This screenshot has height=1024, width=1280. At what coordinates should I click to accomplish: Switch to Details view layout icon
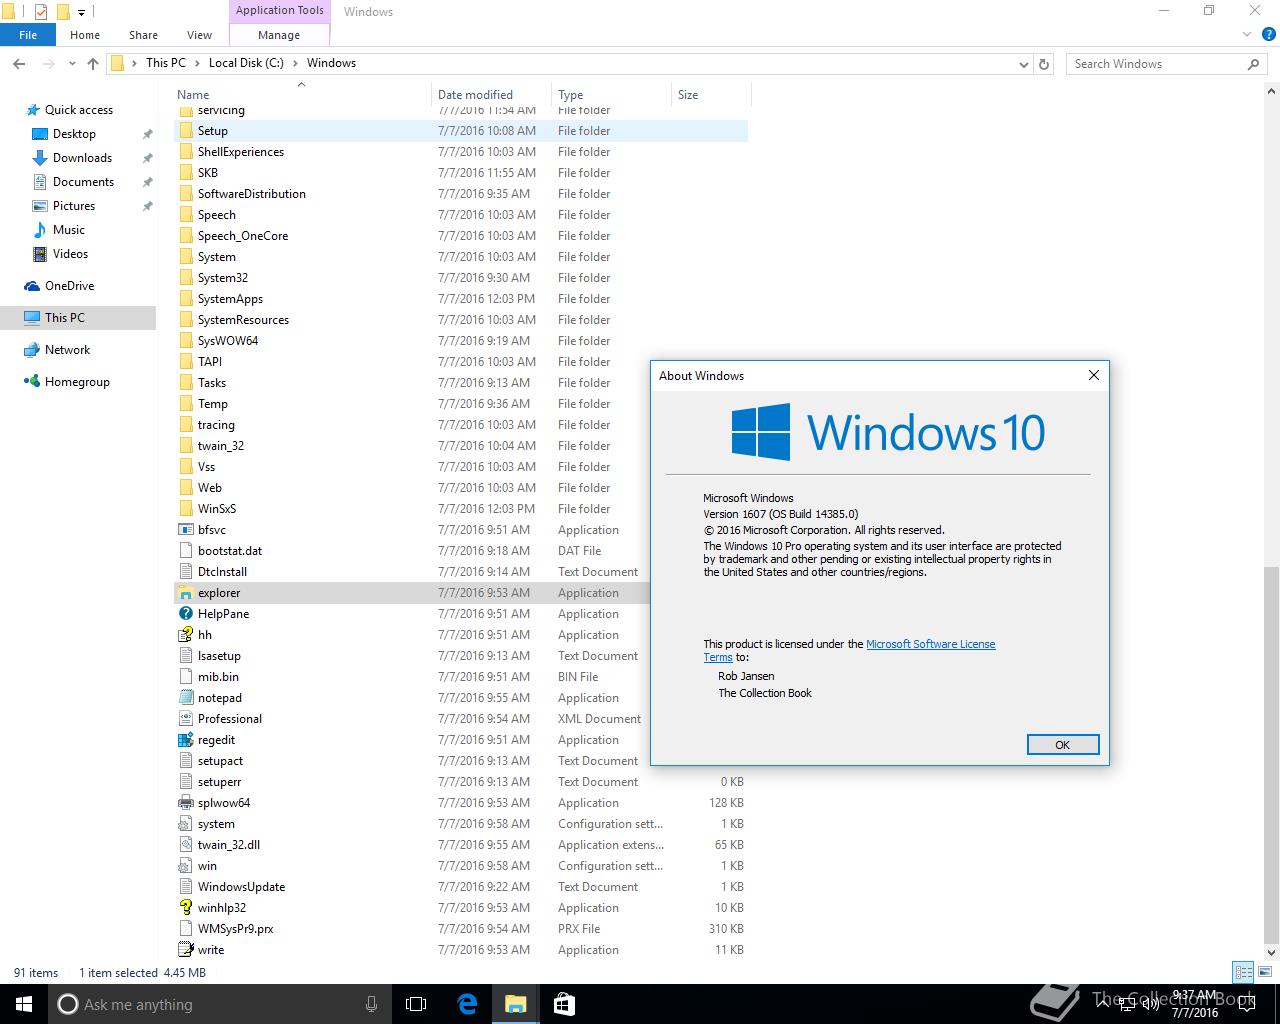point(1243,972)
